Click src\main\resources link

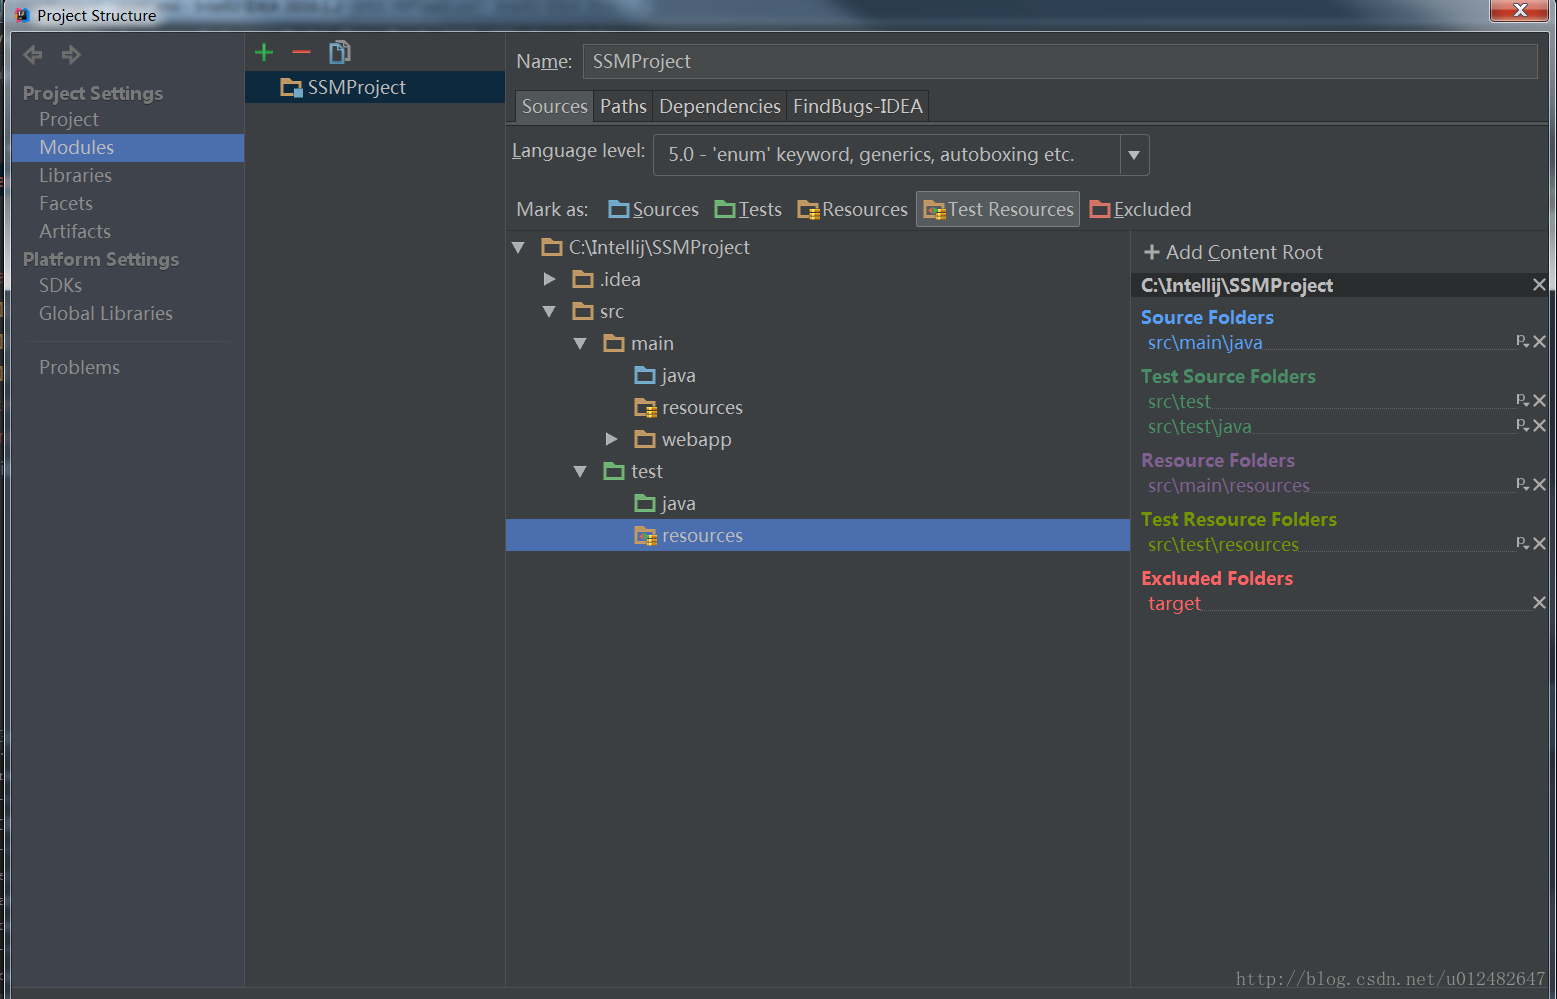1229,485
